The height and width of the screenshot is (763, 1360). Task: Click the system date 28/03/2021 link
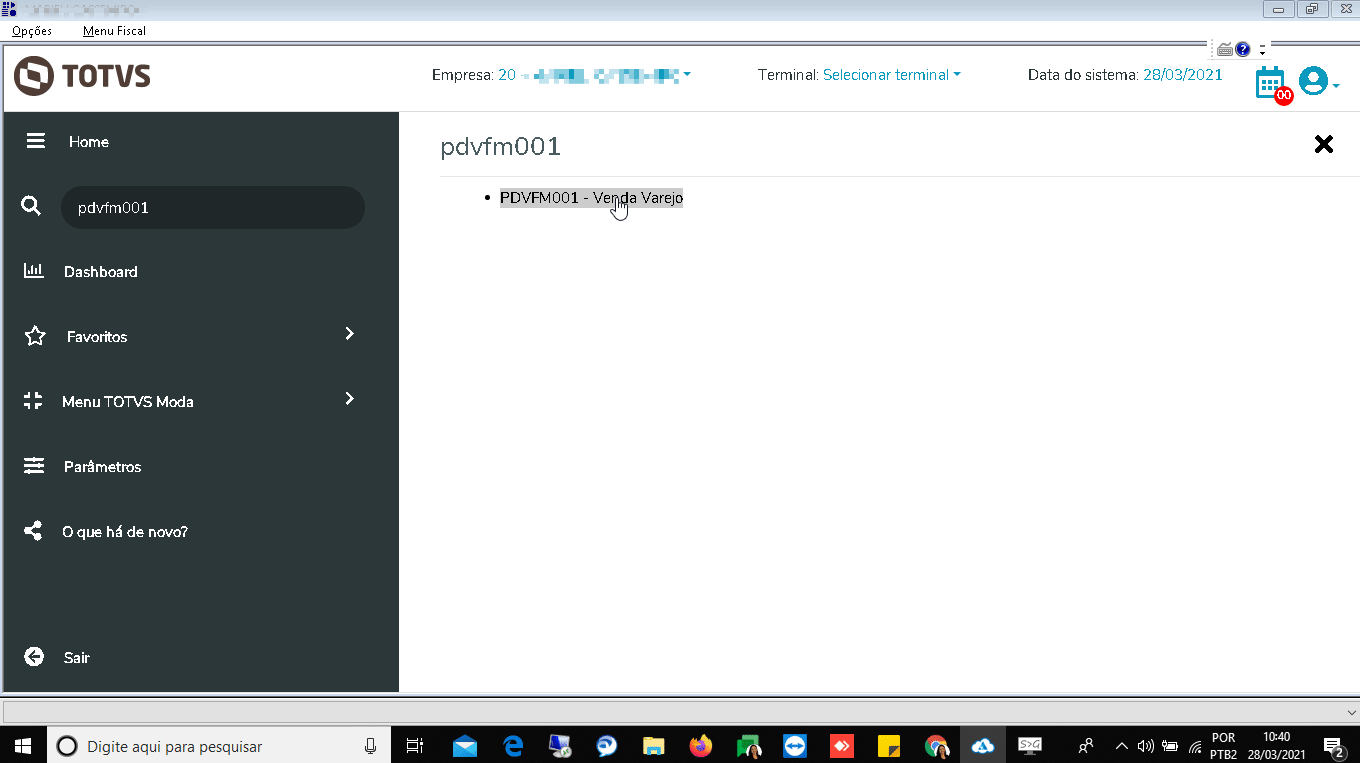point(1182,75)
